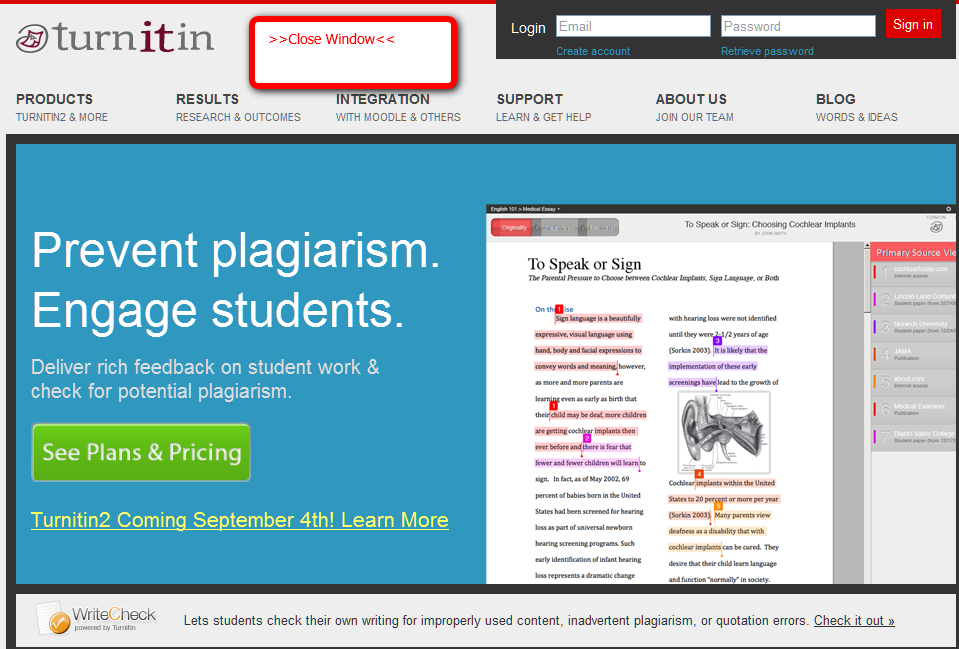Select source 2 Lincoln Land Community

(x=914, y=300)
